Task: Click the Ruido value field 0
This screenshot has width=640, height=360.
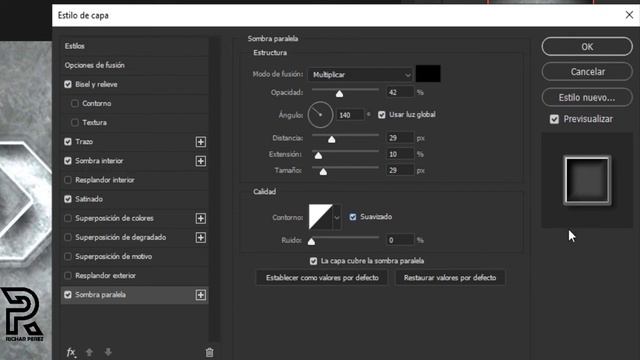Action: tap(399, 240)
